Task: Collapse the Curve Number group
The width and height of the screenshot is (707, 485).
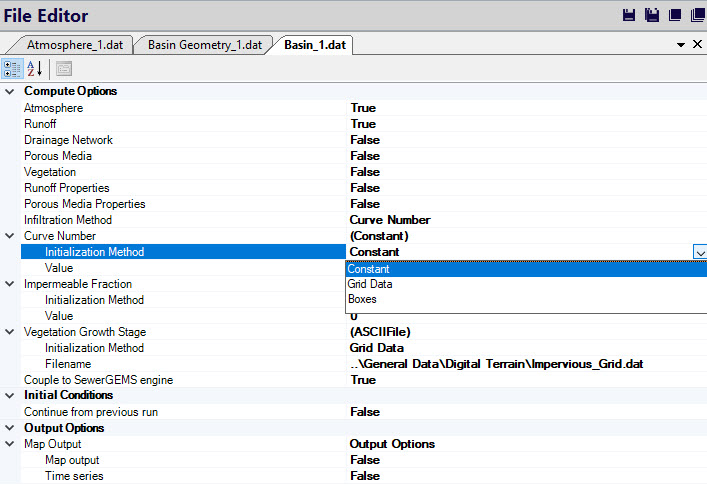Action: [9, 236]
